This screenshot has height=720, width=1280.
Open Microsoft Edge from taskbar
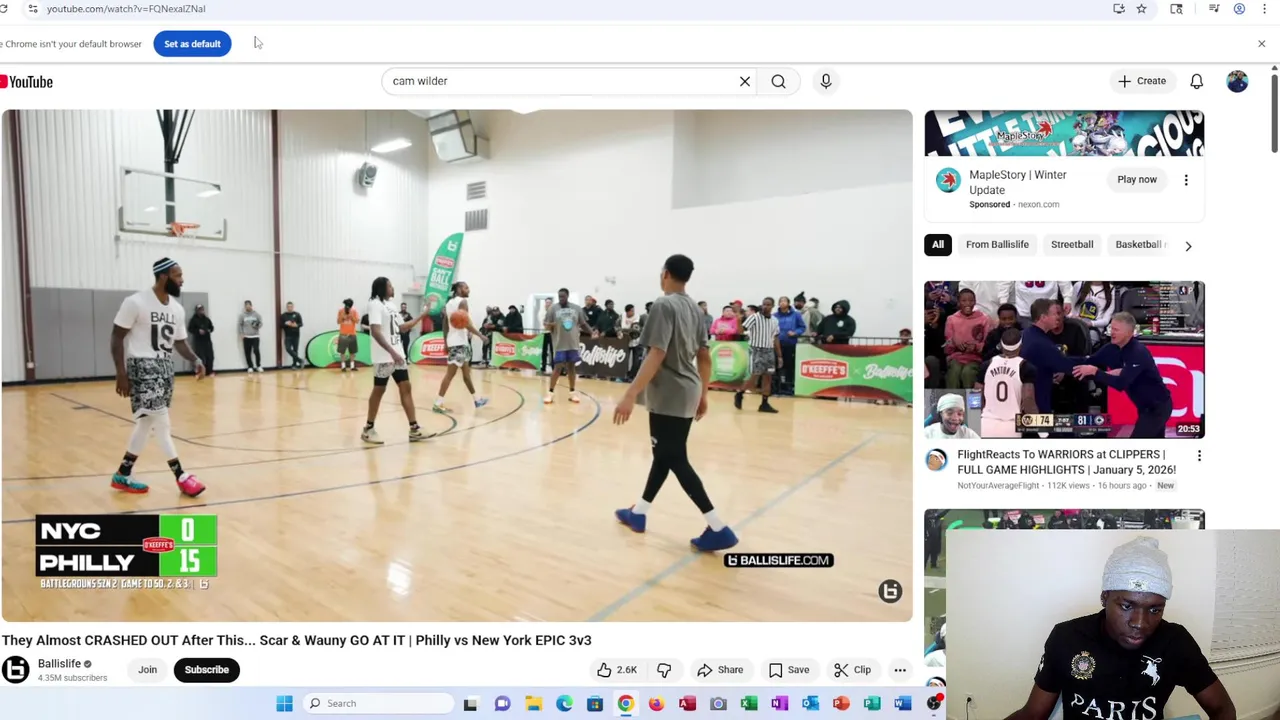(x=564, y=704)
